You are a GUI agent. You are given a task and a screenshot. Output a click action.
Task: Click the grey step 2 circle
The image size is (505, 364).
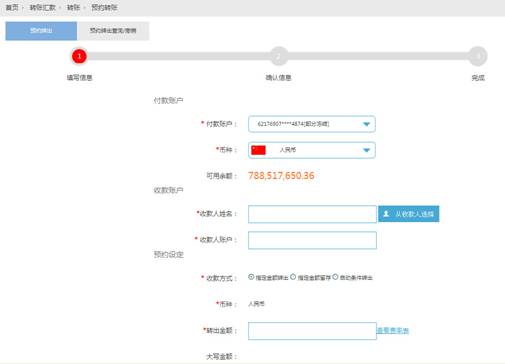point(279,56)
